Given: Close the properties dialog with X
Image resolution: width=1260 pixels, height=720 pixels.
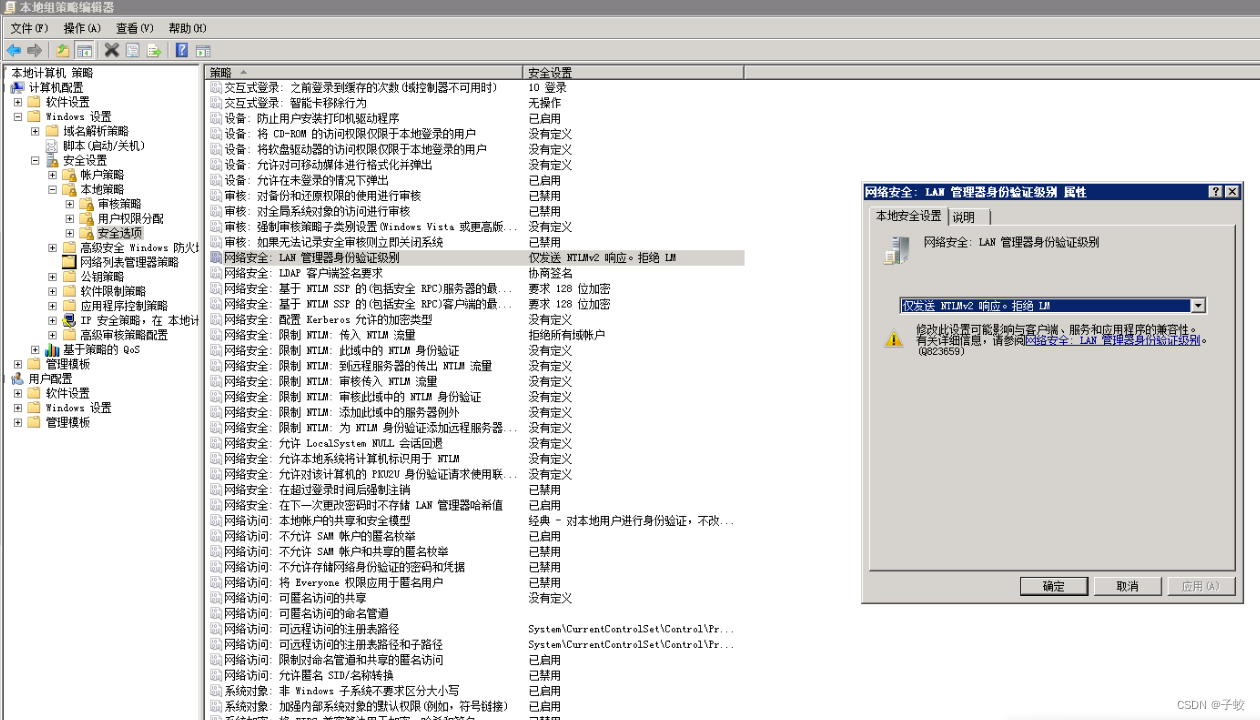Looking at the screenshot, I should 1232,191.
